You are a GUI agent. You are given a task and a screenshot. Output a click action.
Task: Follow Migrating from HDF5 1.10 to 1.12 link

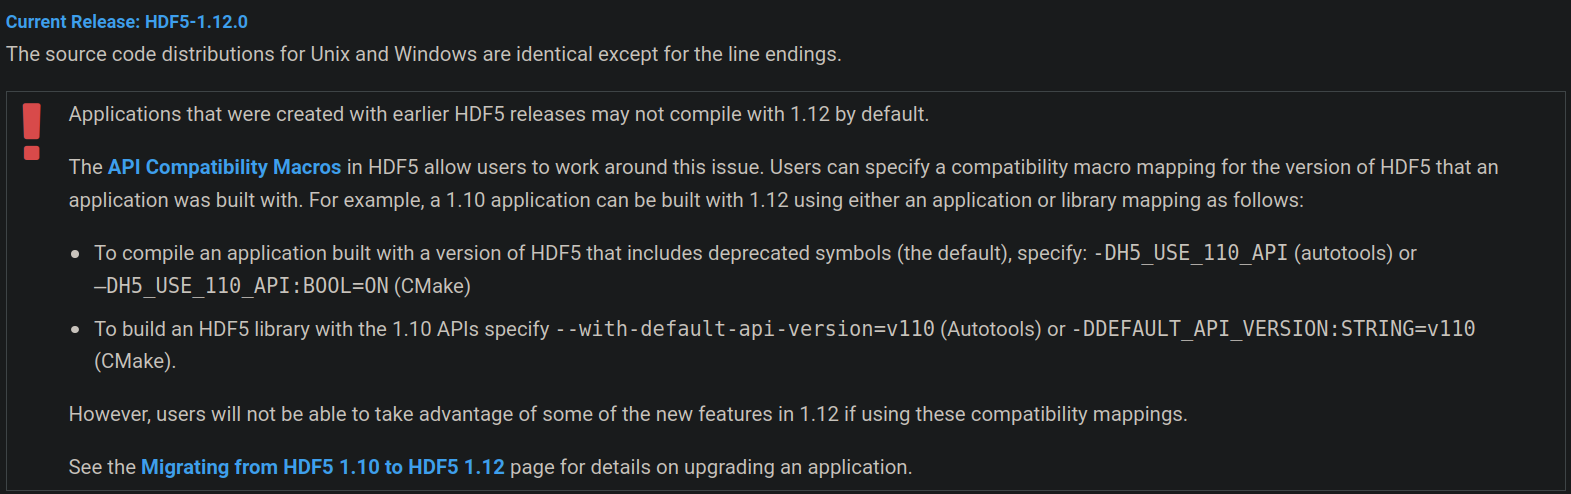click(x=322, y=467)
